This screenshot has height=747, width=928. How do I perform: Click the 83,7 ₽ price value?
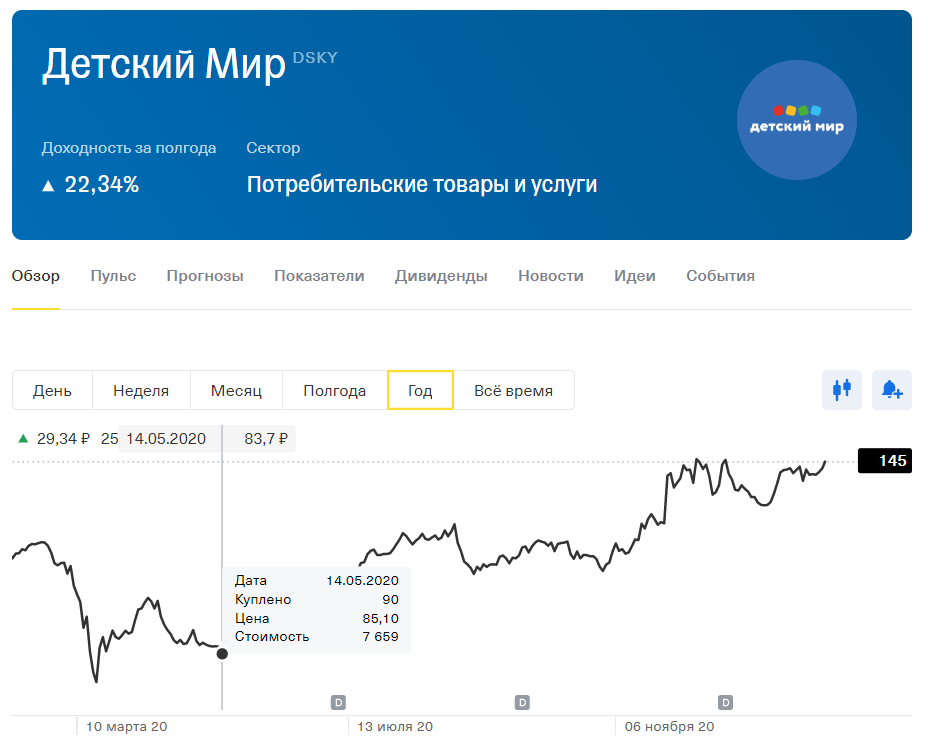(266, 439)
